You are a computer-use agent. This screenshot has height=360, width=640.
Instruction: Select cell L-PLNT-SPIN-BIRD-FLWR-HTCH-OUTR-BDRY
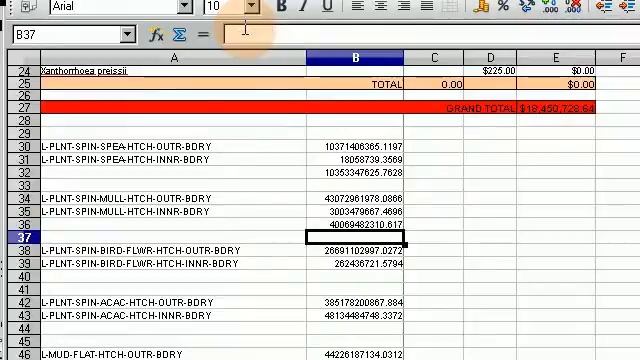(173, 251)
